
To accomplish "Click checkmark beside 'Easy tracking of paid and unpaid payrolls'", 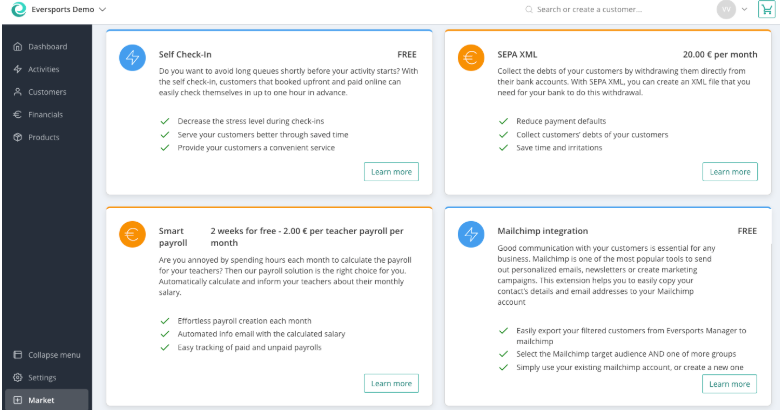I will (x=165, y=347).
